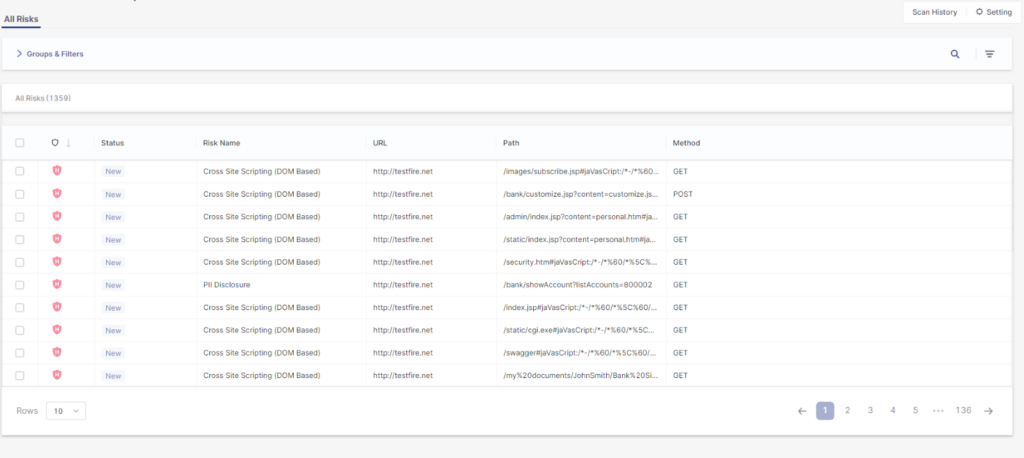Jump to last page 136

963,410
